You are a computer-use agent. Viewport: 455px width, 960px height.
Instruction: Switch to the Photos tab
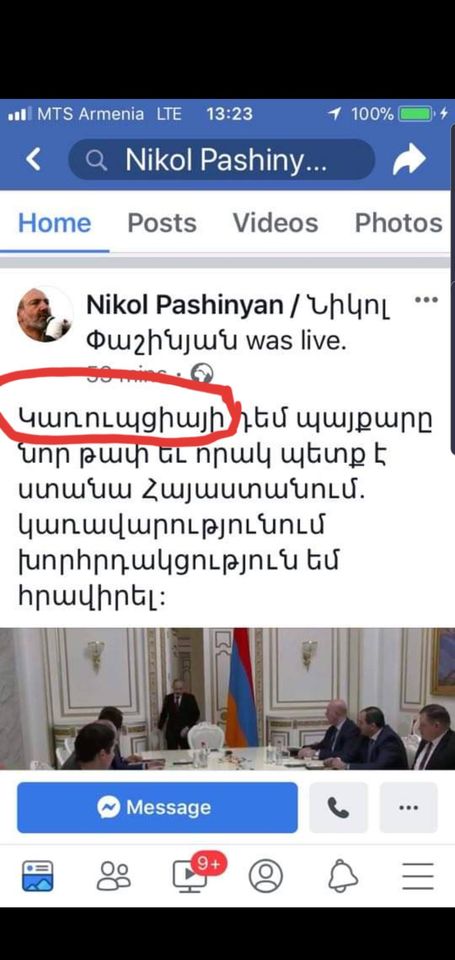pyautogui.click(x=399, y=223)
